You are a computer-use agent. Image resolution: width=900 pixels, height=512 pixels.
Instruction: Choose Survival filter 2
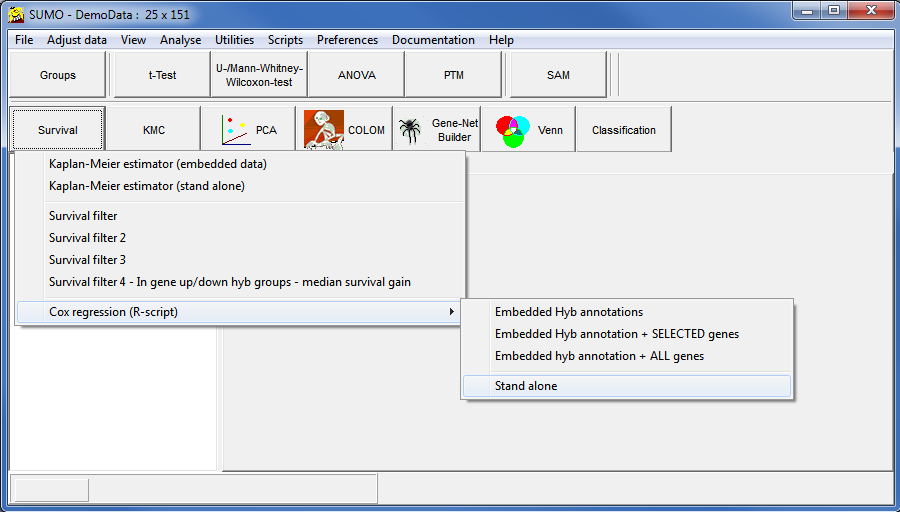point(239,238)
